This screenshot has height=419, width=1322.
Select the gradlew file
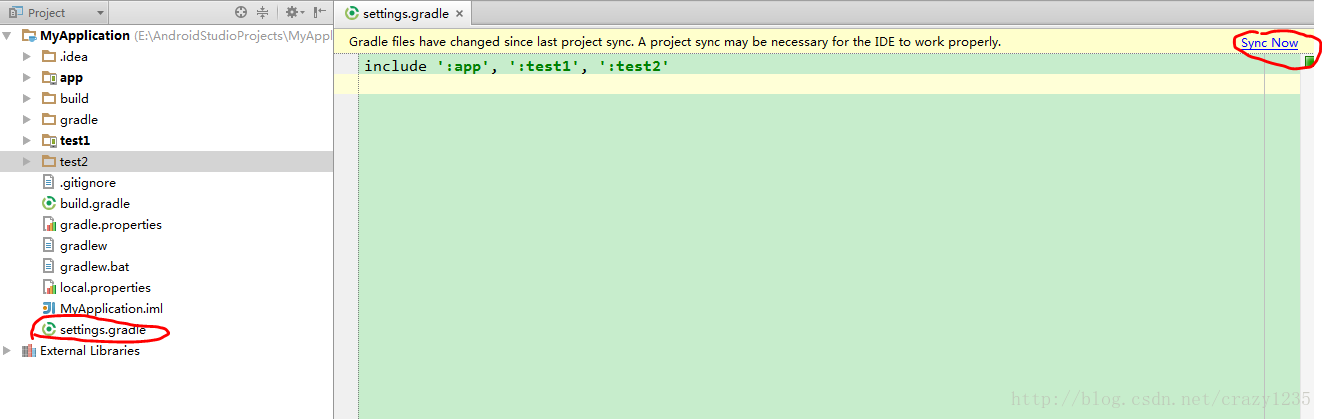[83, 245]
